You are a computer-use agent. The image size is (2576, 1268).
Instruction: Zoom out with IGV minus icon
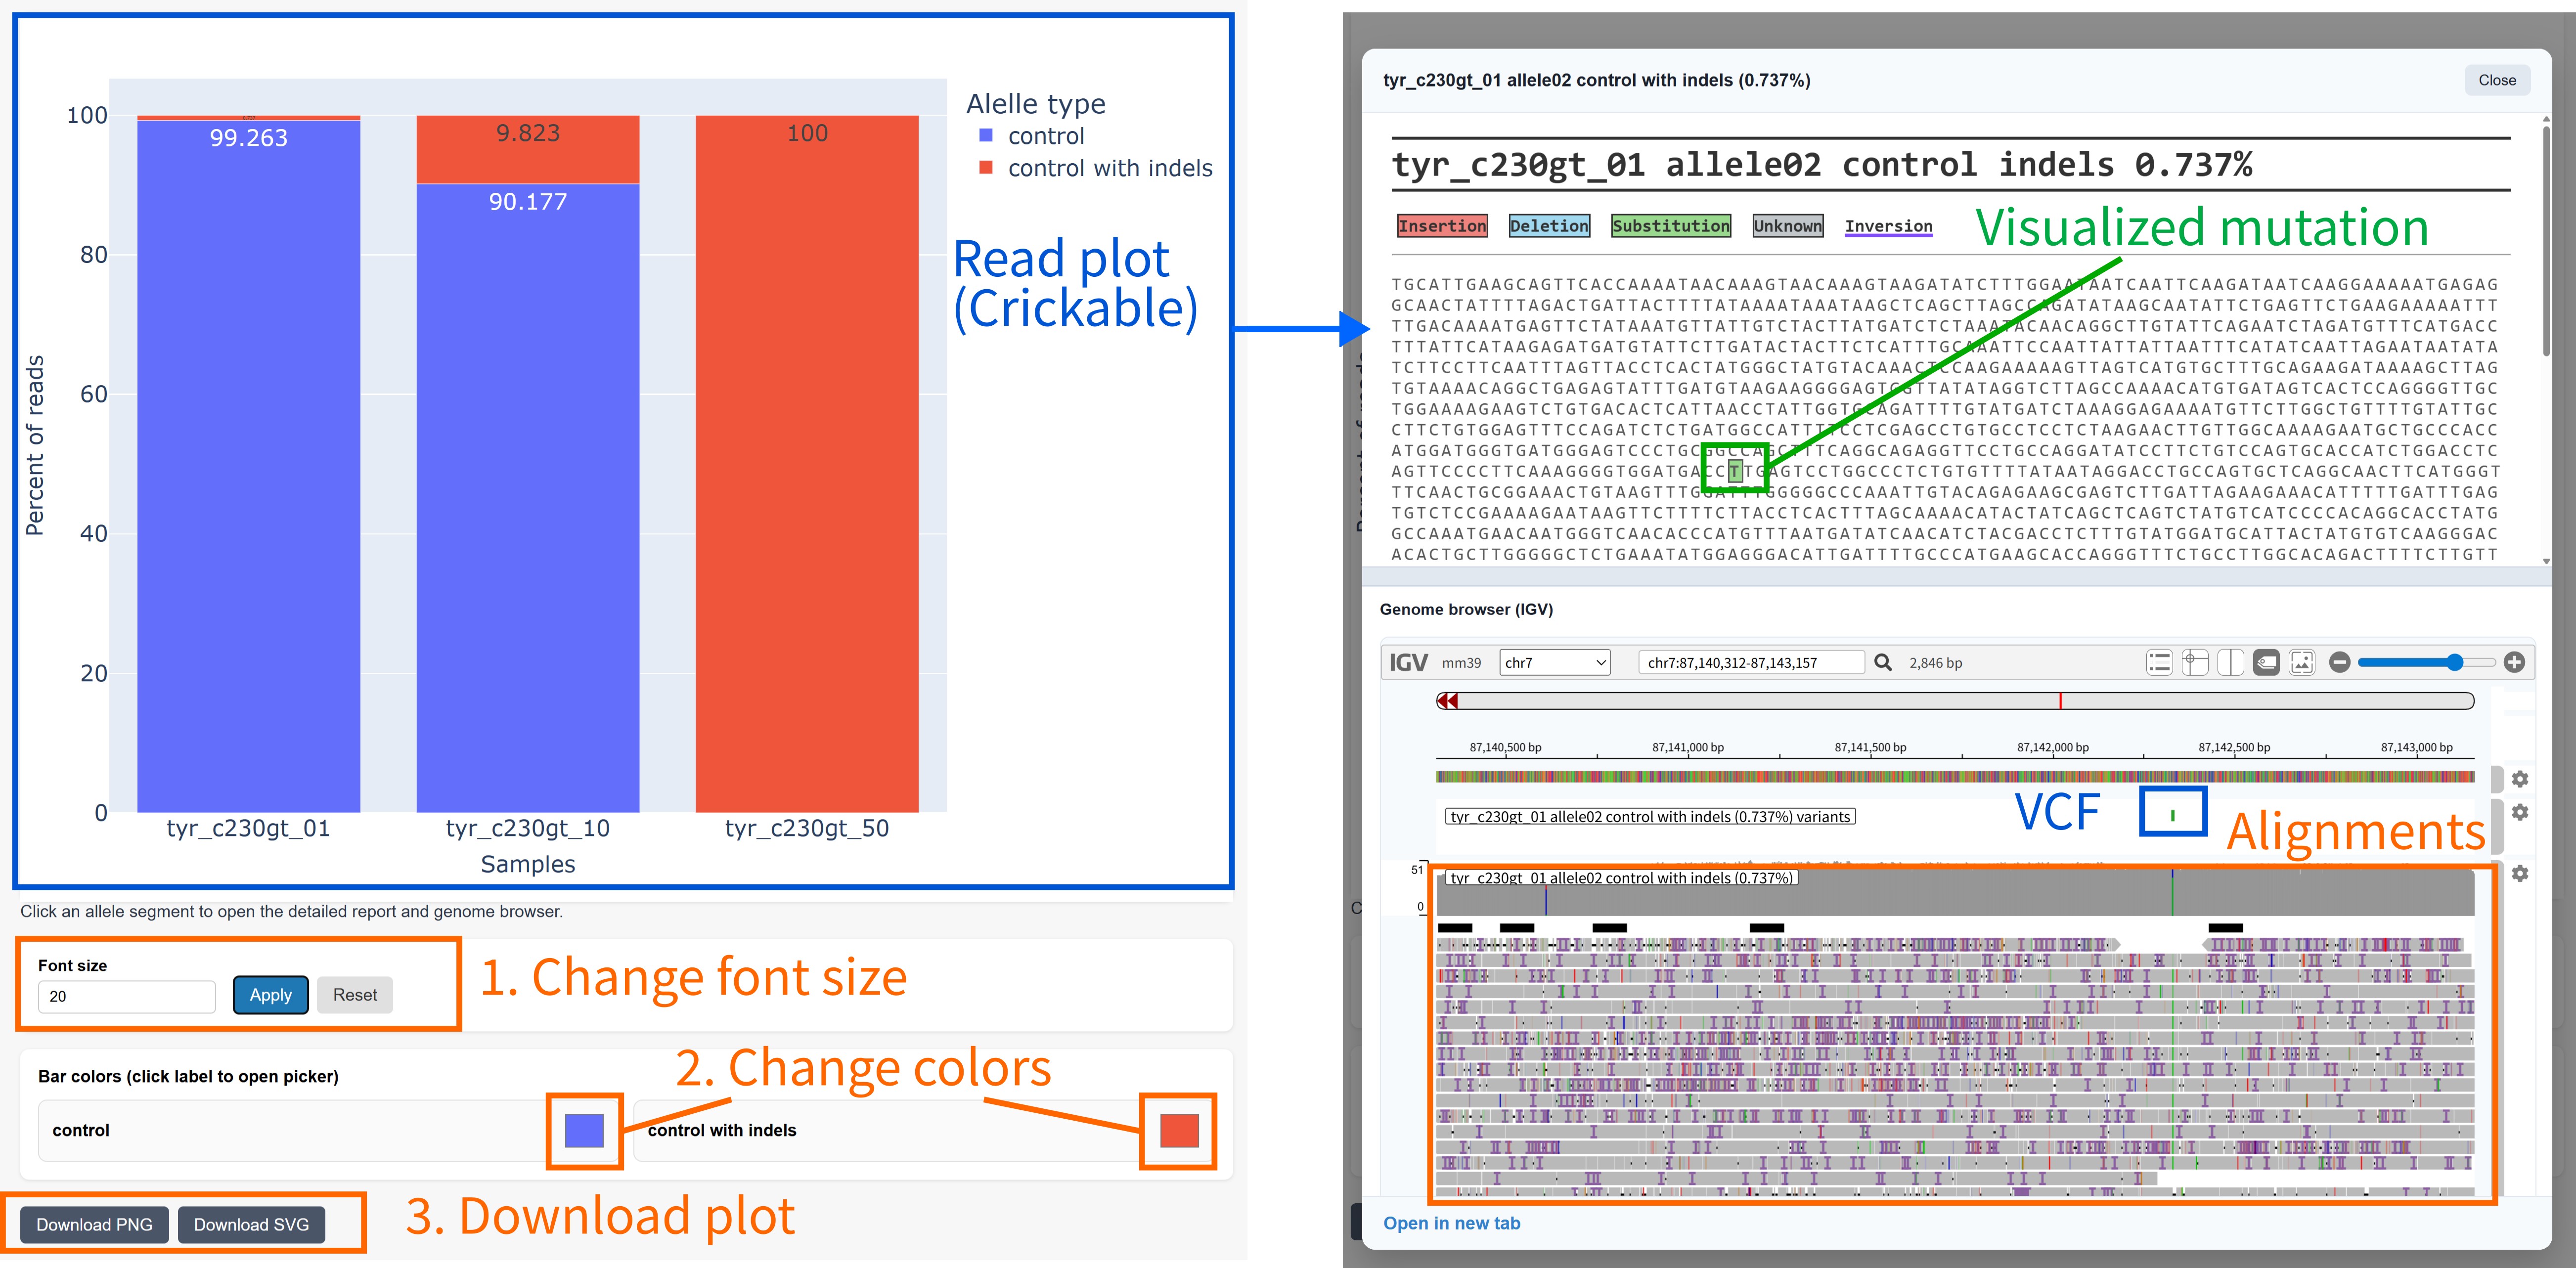[x=2339, y=662]
